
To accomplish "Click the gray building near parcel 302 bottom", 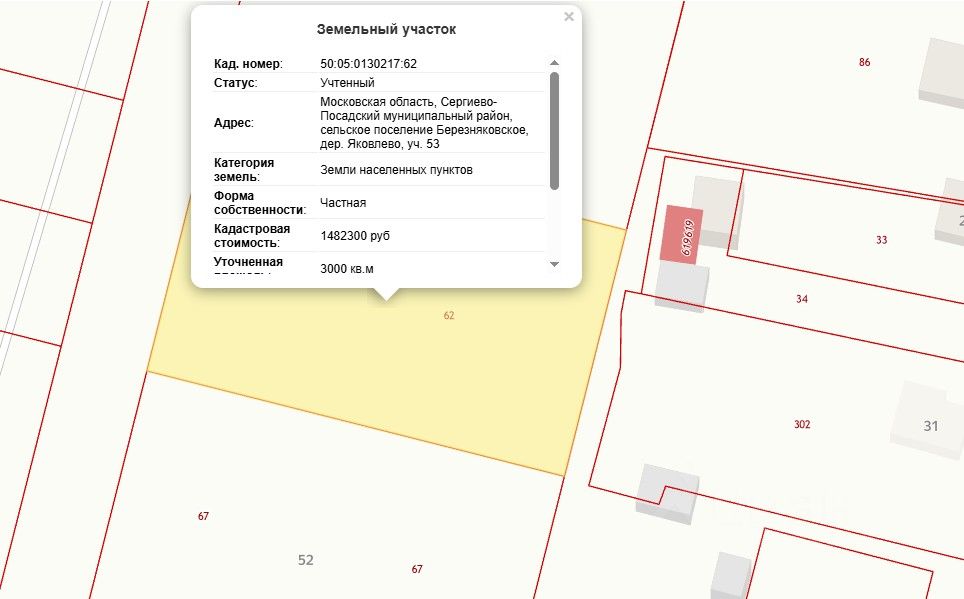I will click(x=668, y=494).
